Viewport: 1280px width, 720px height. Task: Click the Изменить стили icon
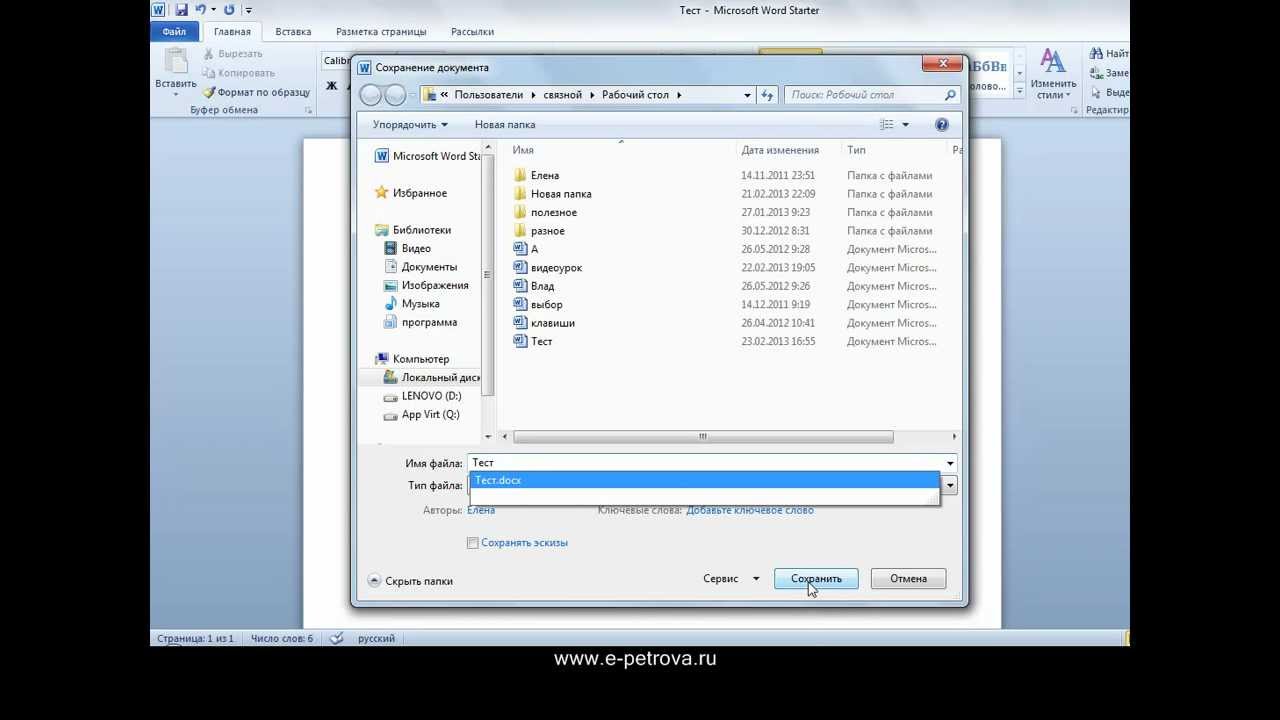point(1053,61)
